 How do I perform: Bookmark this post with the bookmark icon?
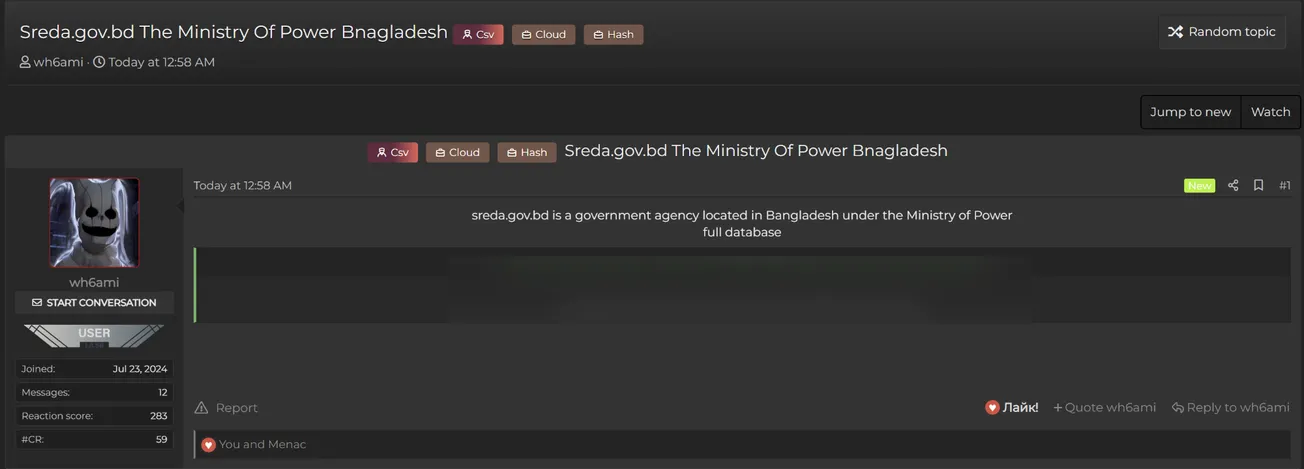point(1259,185)
